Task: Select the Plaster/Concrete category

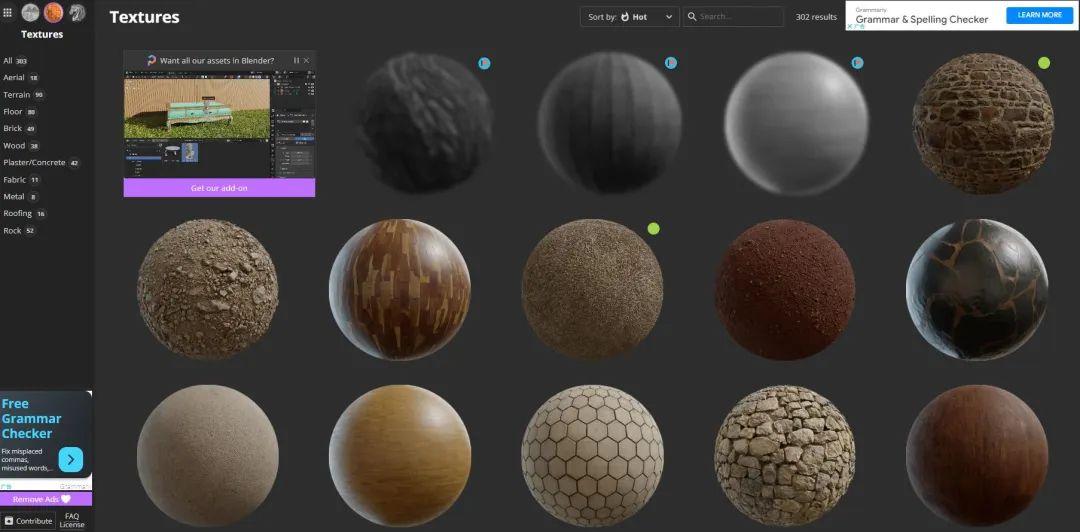Action: 34,163
